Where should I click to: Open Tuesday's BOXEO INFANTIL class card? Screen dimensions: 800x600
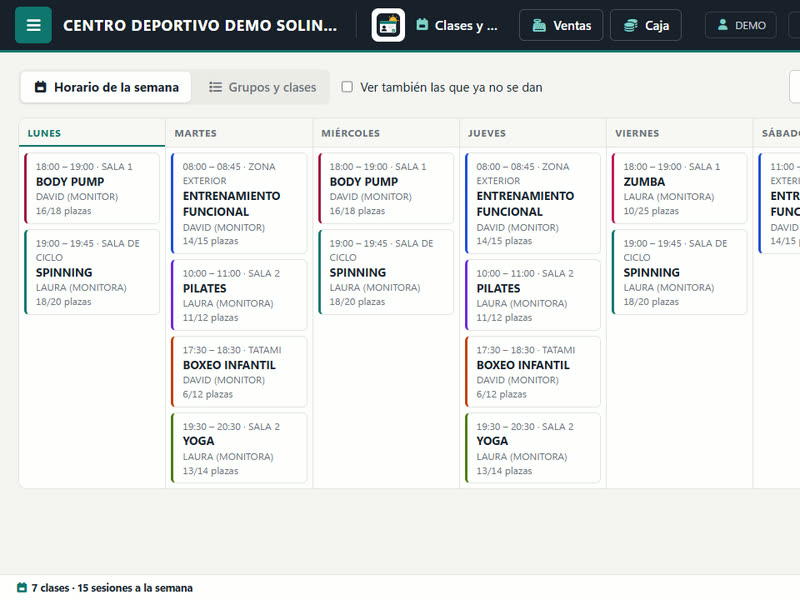click(x=239, y=371)
